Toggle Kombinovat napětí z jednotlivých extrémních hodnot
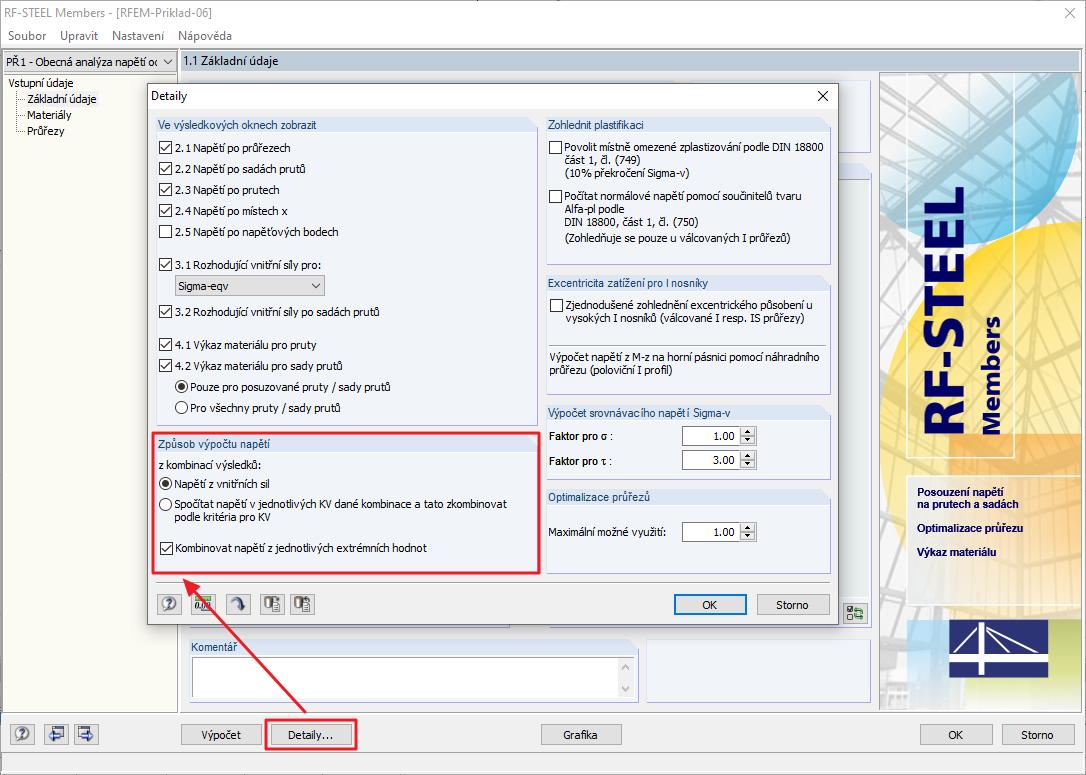This screenshot has height=775, width=1086. 166,548
